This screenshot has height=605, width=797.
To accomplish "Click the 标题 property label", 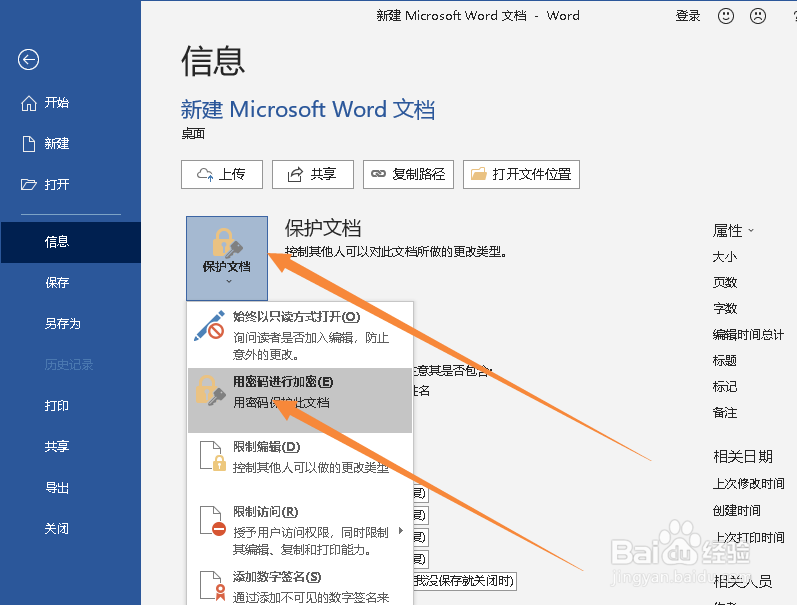I will click(x=724, y=360).
